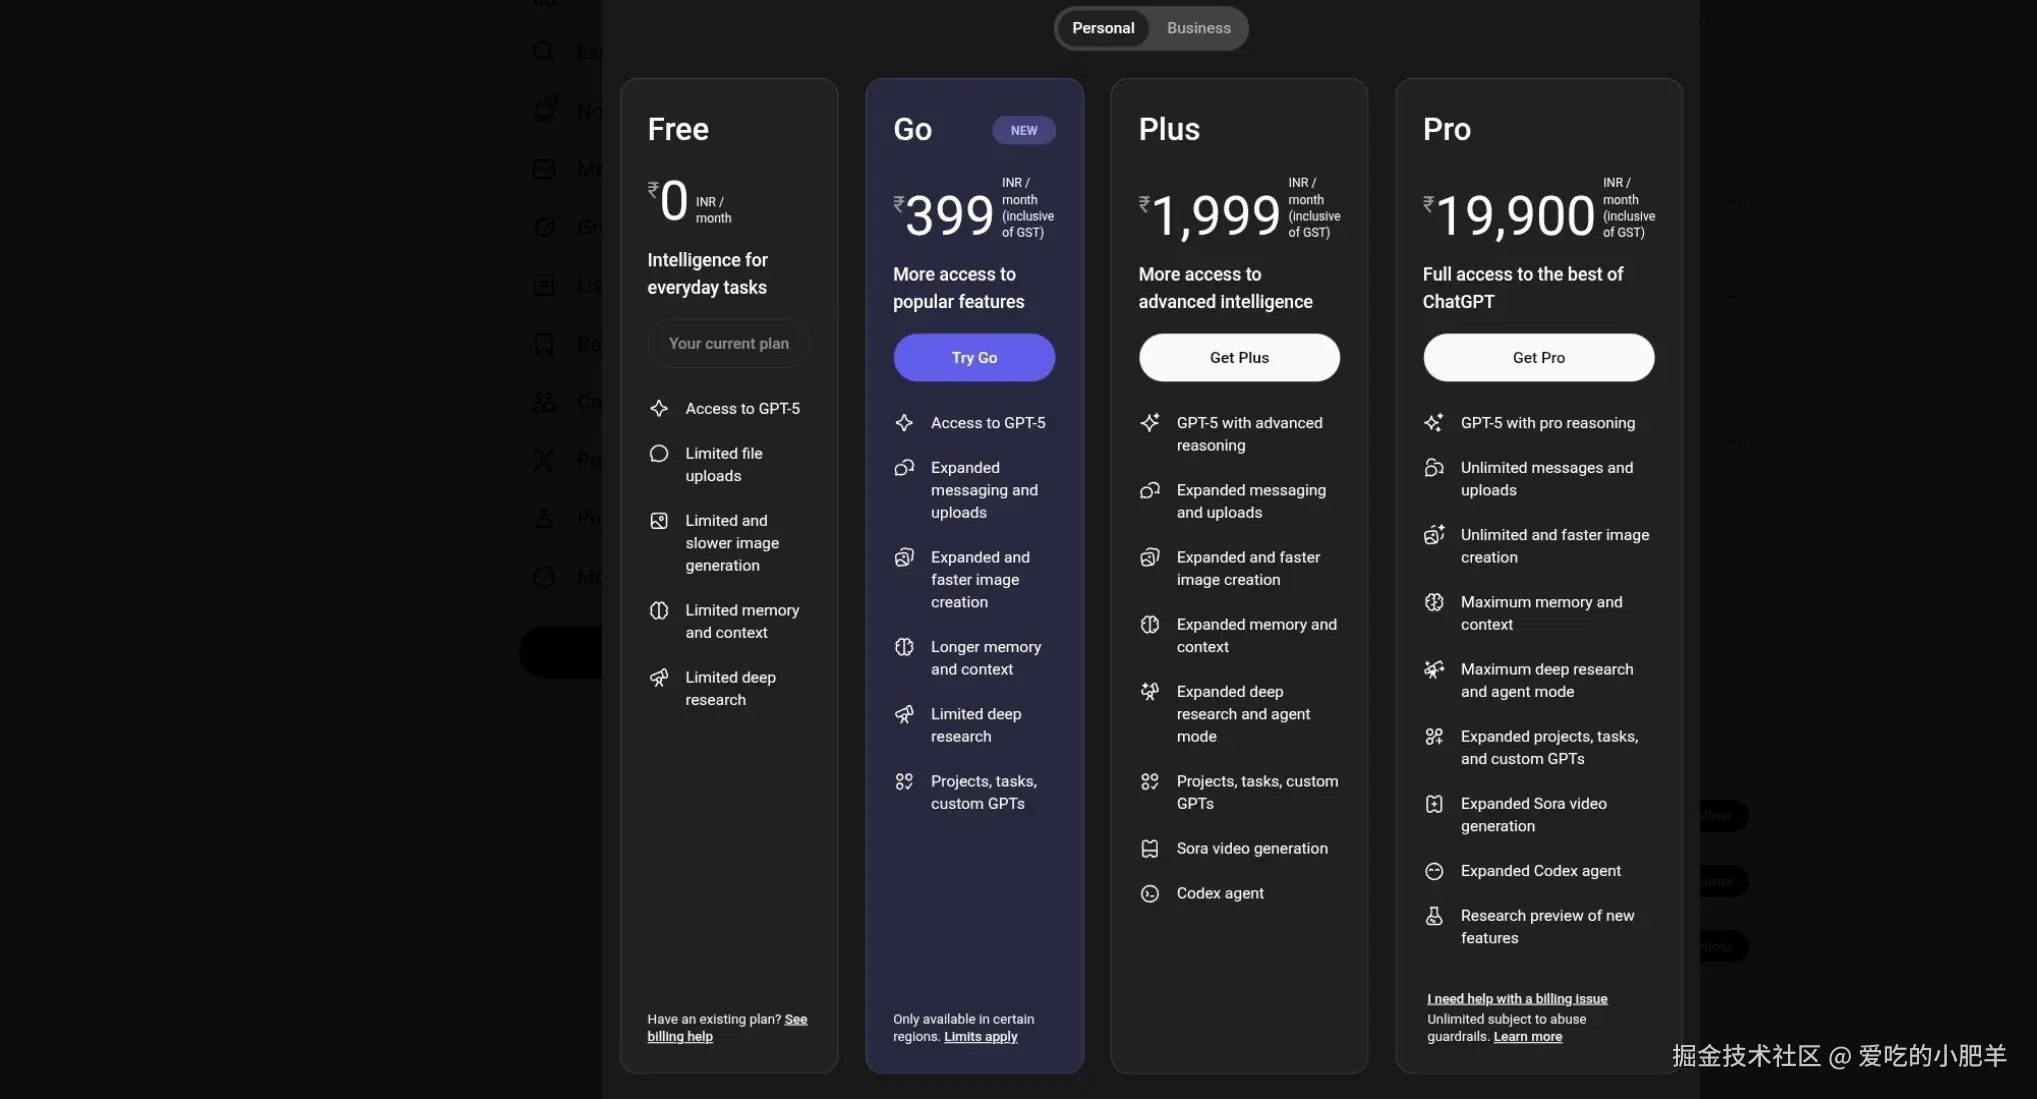Image resolution: width=2037 pixels, height=1099 pixels.
Task: Click the sparkle icon beside Free GPT-5 access
Action: (659, 408)
